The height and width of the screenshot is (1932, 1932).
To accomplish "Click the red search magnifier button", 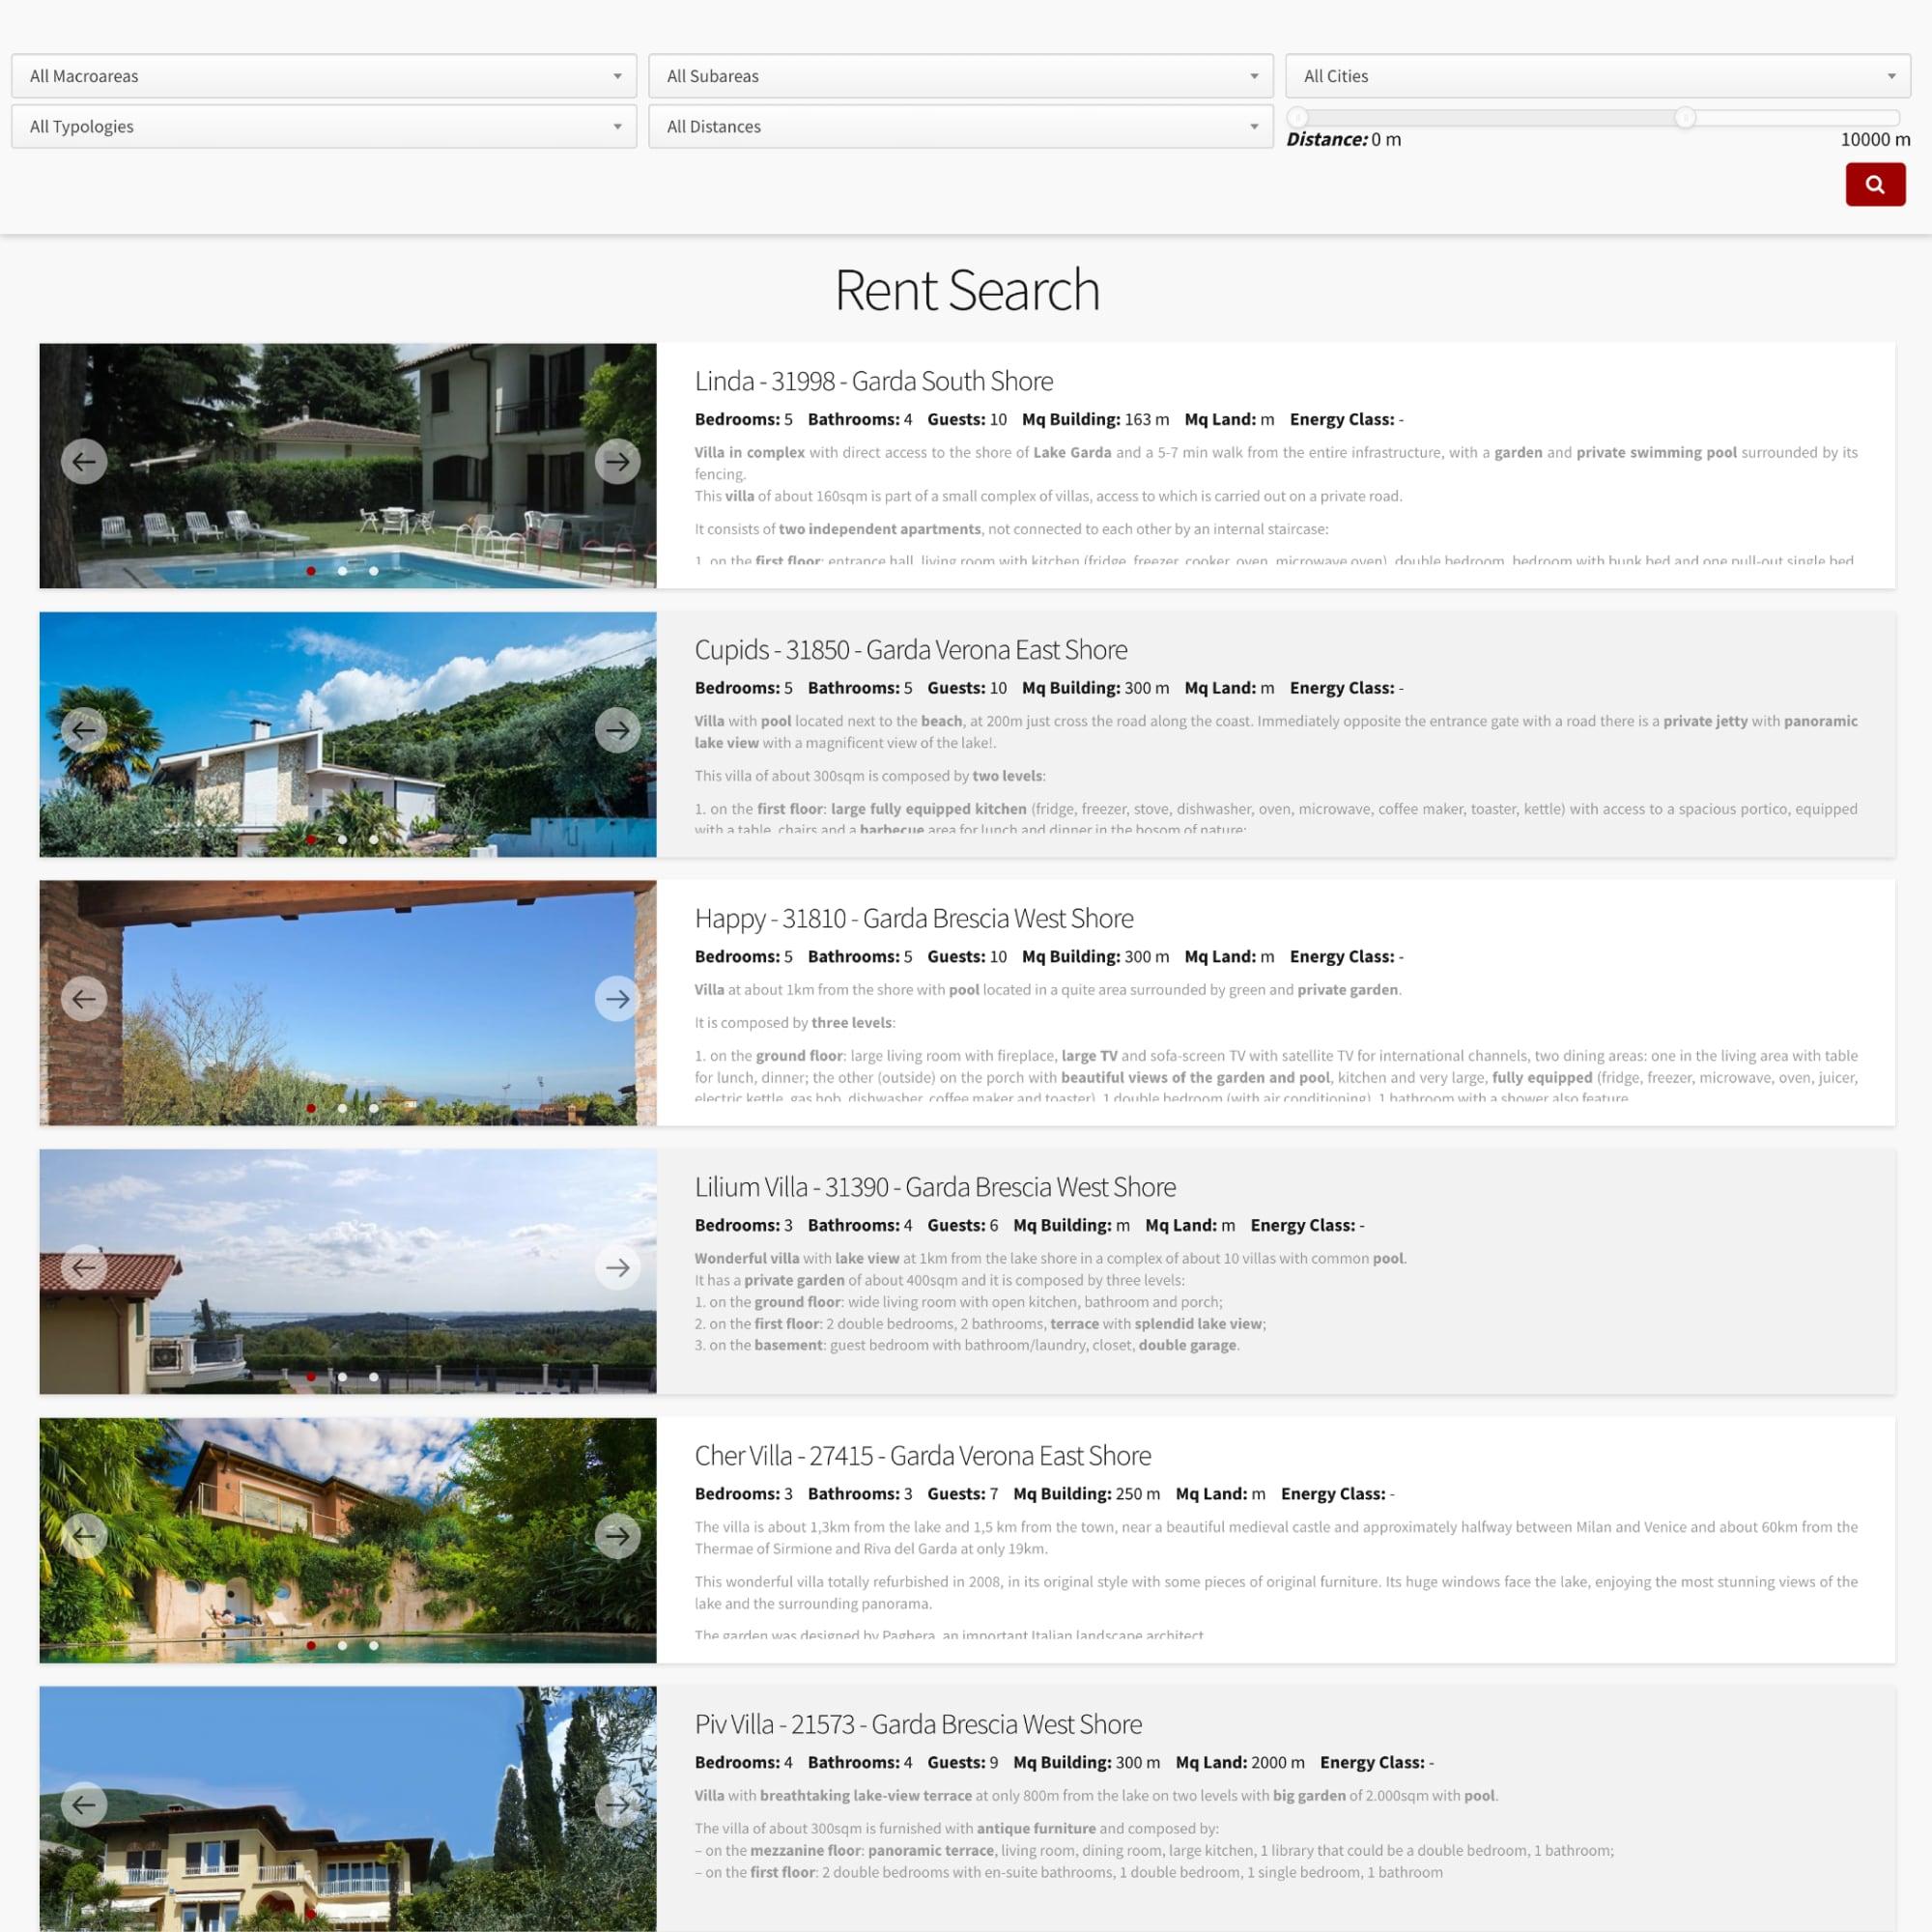I will 1875,184.
